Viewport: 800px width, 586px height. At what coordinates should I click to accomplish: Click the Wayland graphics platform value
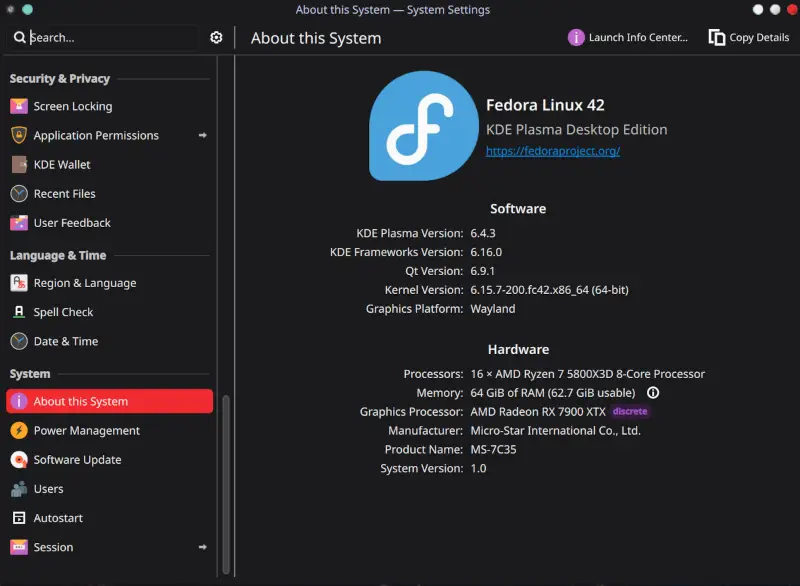[493, 309]
